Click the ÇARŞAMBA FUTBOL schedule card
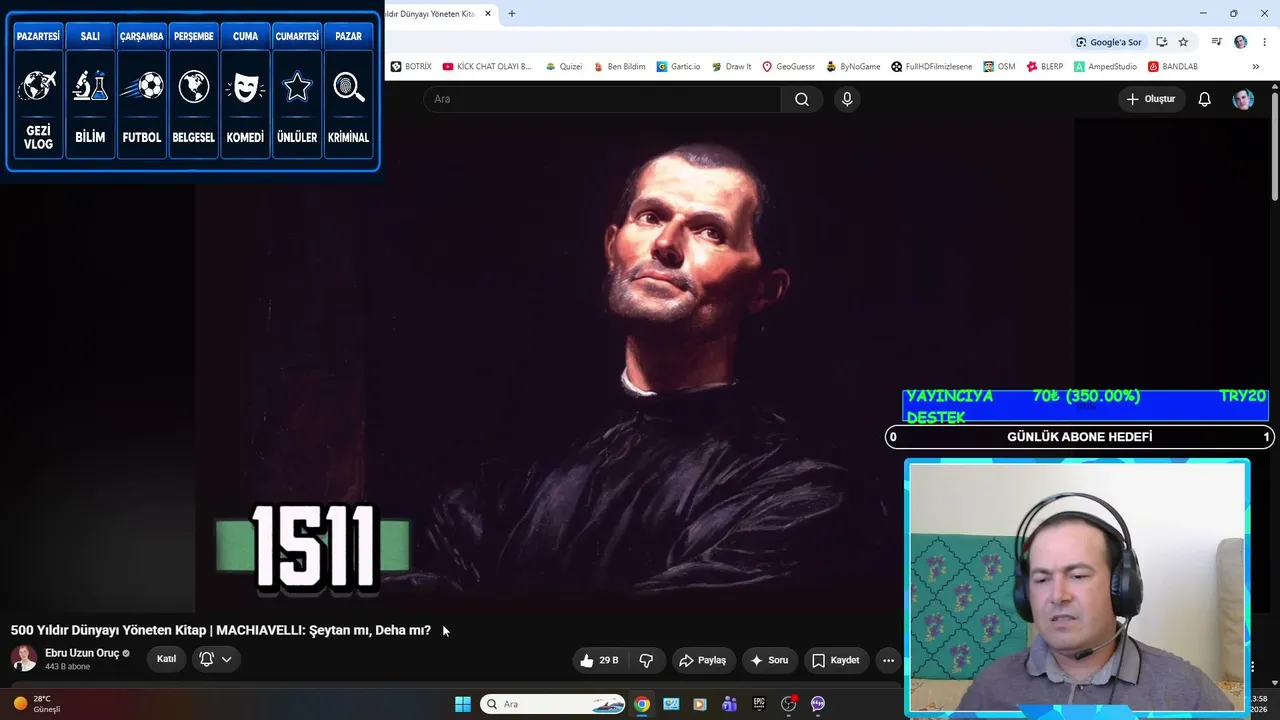Viewport: 1280px width, 720px height. click(142, 91)
